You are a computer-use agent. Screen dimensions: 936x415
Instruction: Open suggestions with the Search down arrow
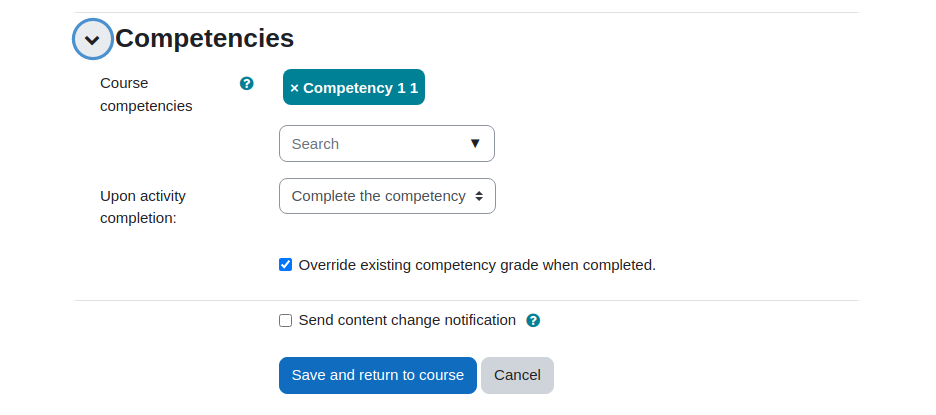475,143
